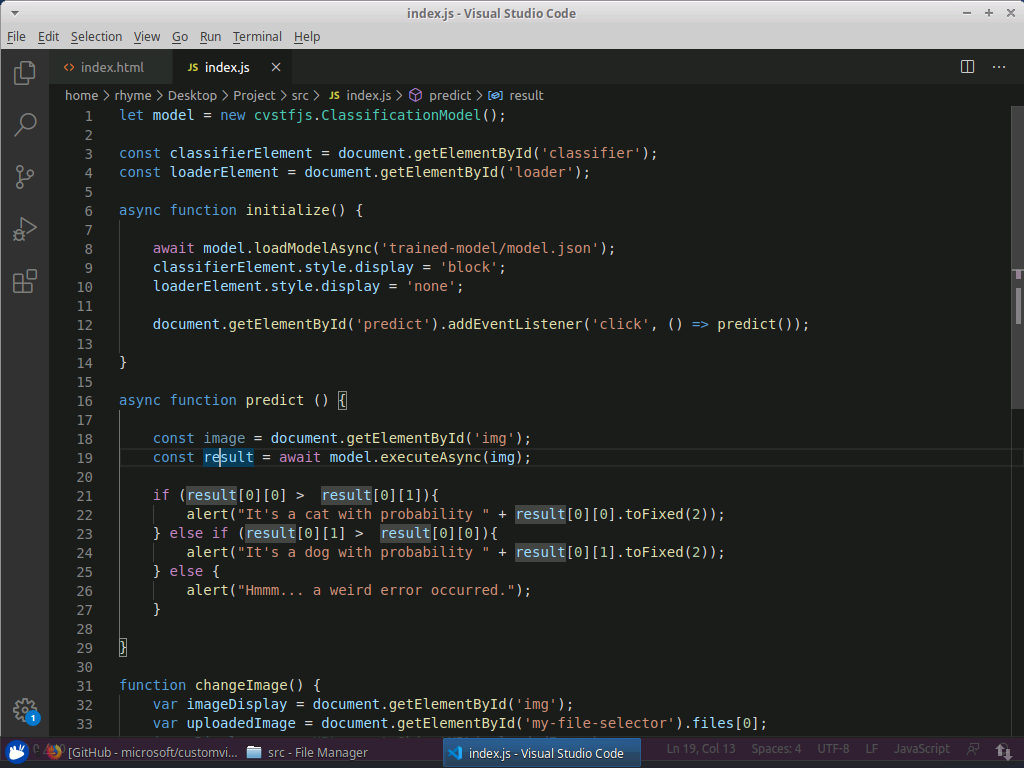Click the 'Project' breadcrumb segment
Image resolution: width=1024 pixels, height=768 pixels.
pos(254,95)
